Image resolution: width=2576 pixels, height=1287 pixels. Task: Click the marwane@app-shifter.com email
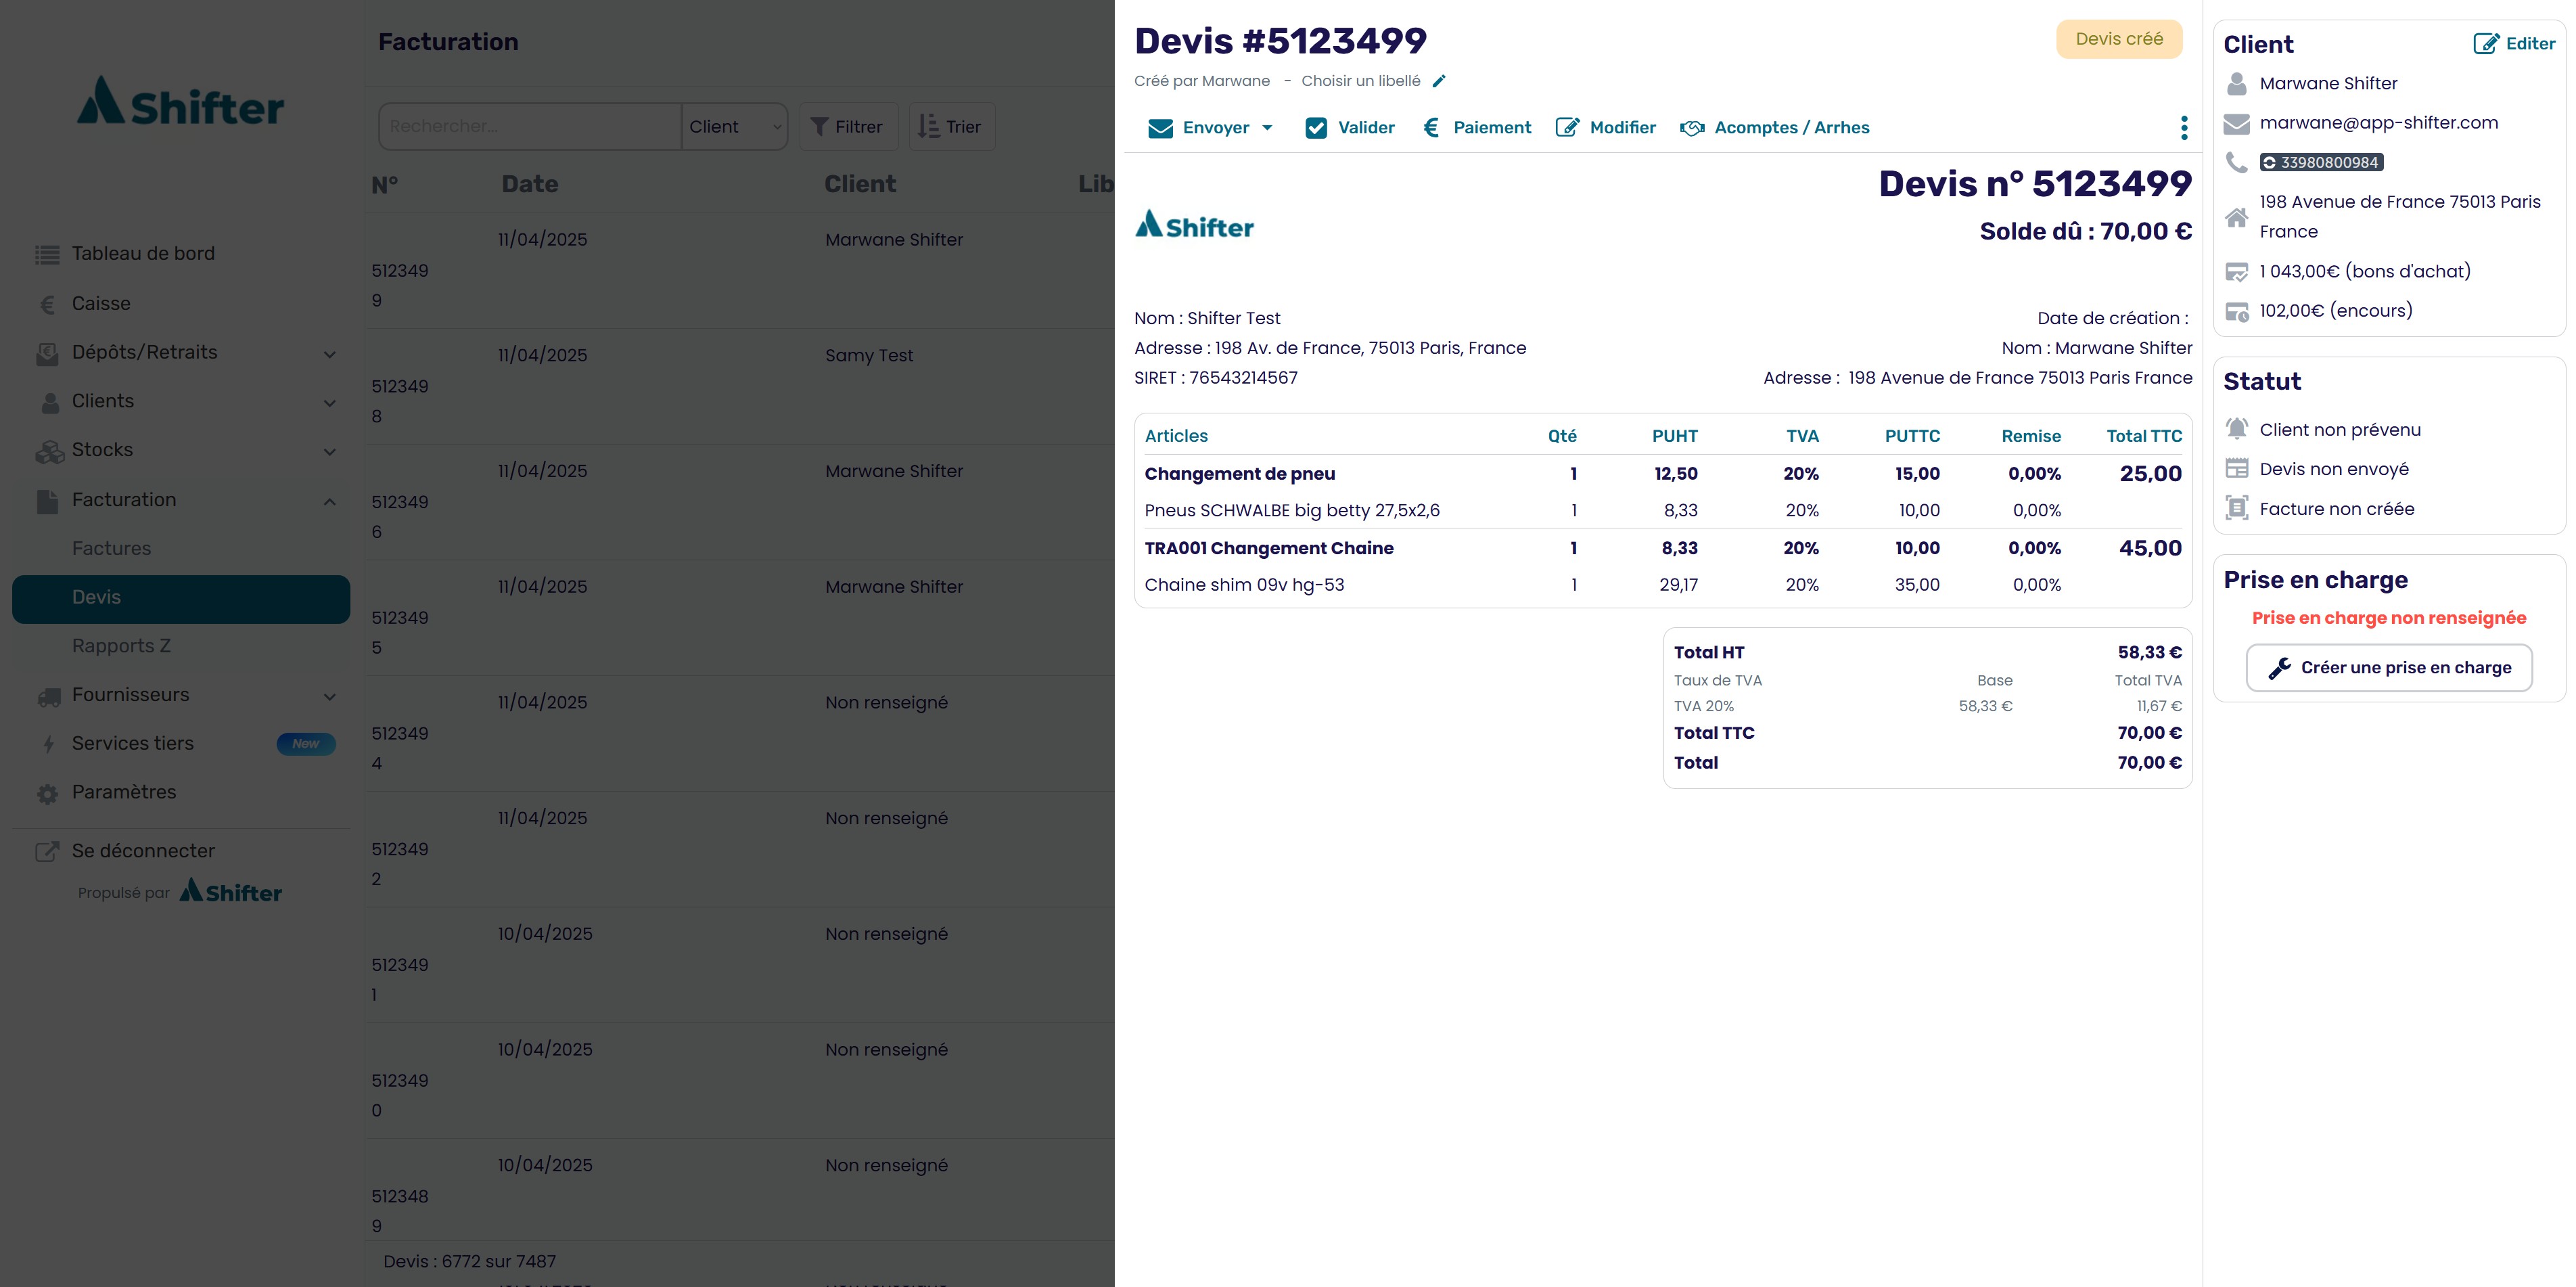click(x=2378, y=123)
